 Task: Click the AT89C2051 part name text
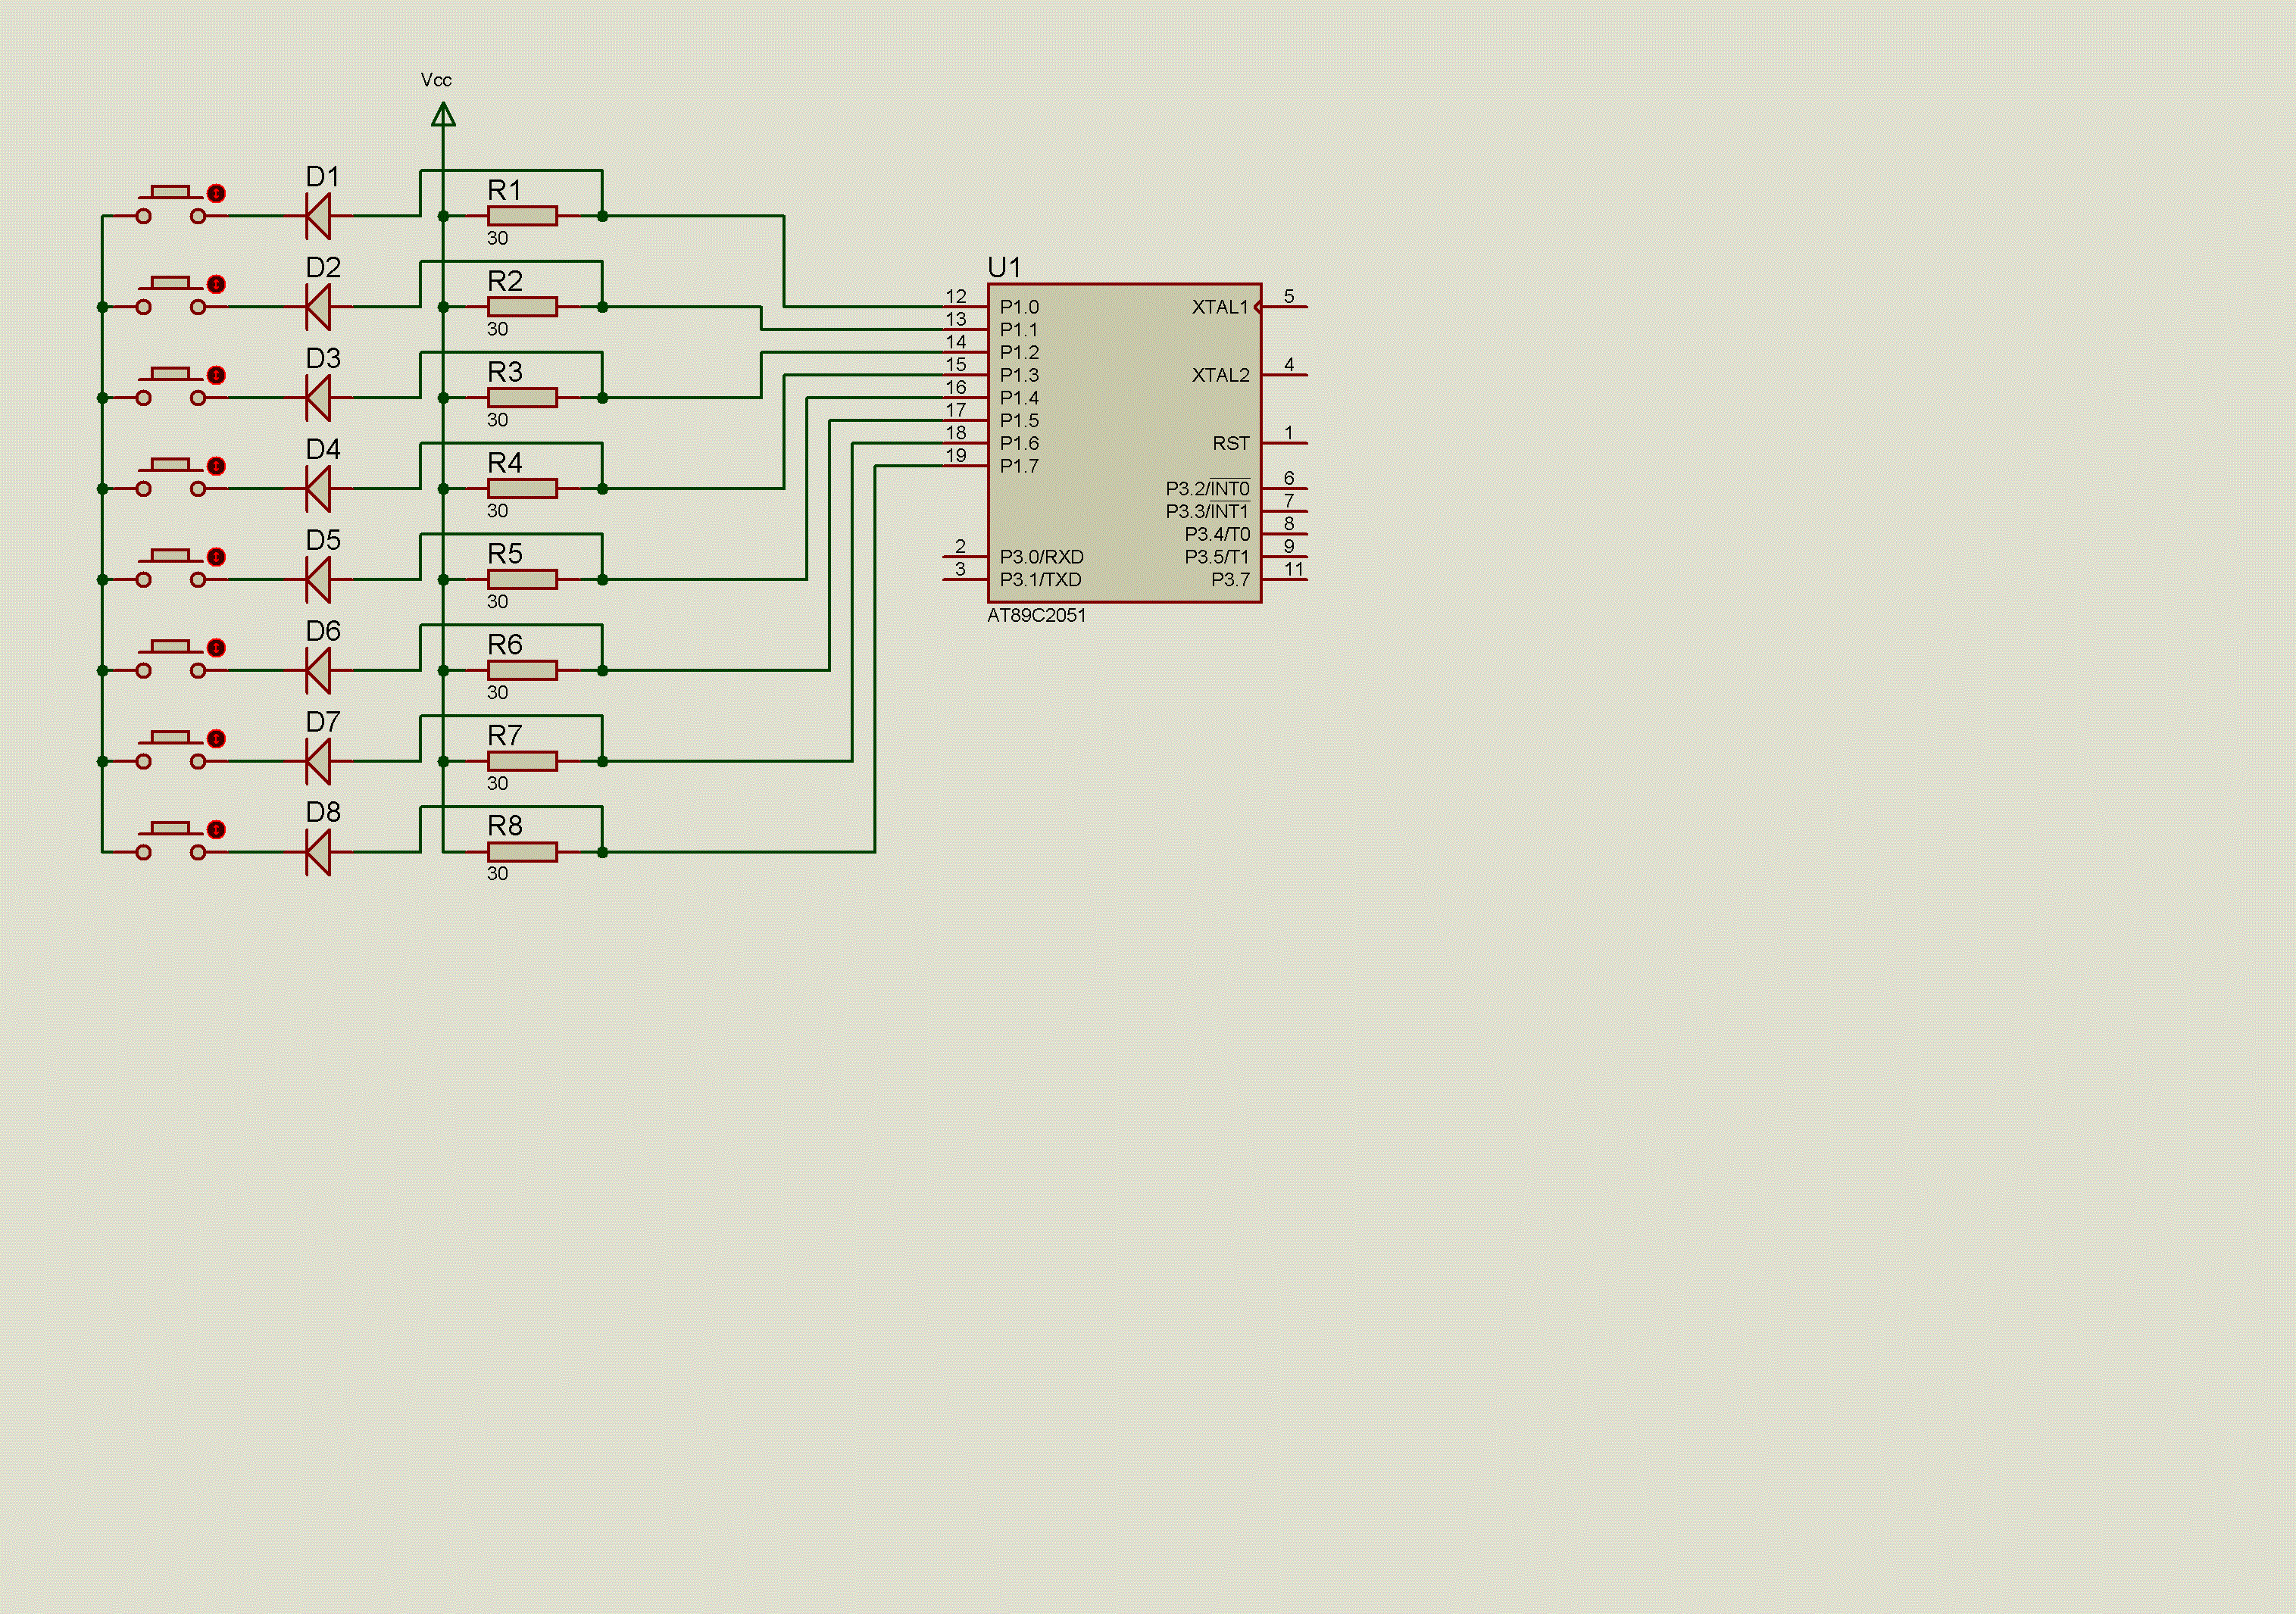tap(1036, 616)
